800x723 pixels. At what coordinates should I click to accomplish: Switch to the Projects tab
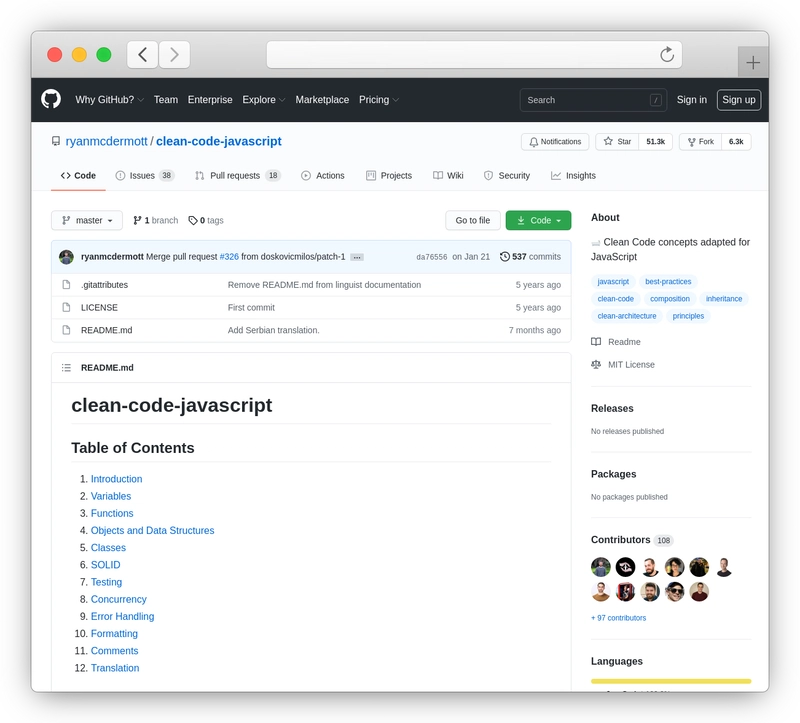click(x=389, y=176)
